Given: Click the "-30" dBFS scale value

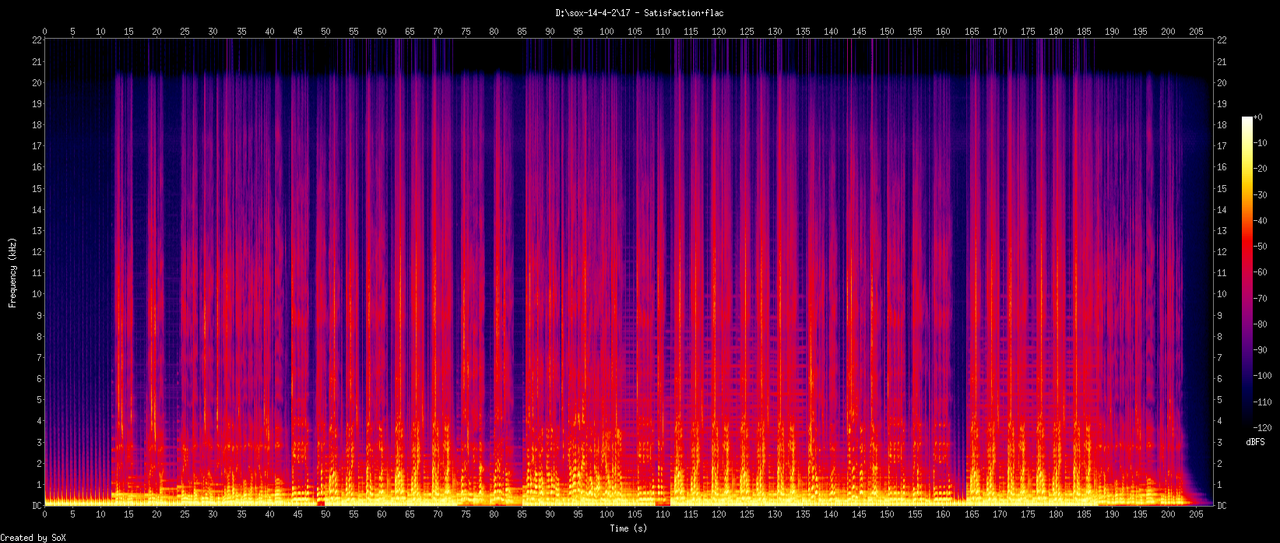Looking at the screenshot, I should point(1260,195).
